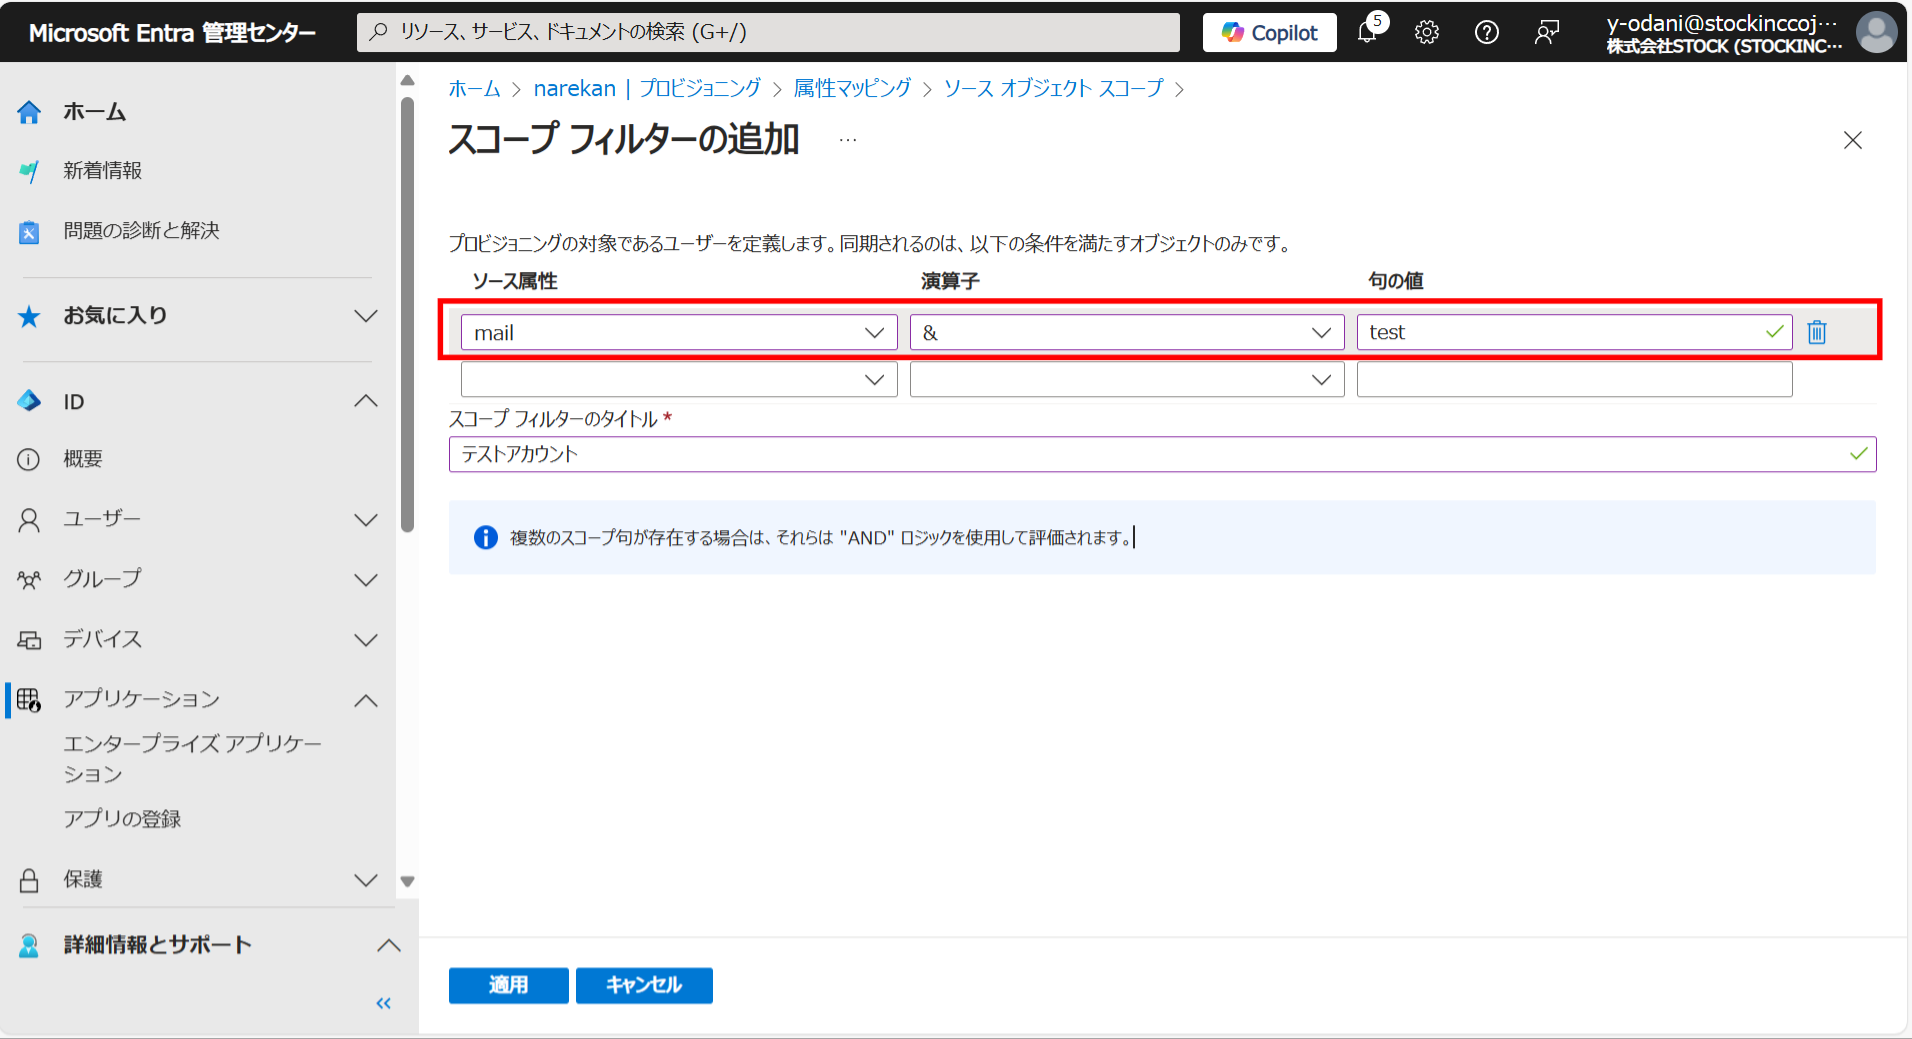Image resolution: width=1912 pixels, height=1039 pixels.
Task: Click the Copilot button
Action: pos(1270,32)
